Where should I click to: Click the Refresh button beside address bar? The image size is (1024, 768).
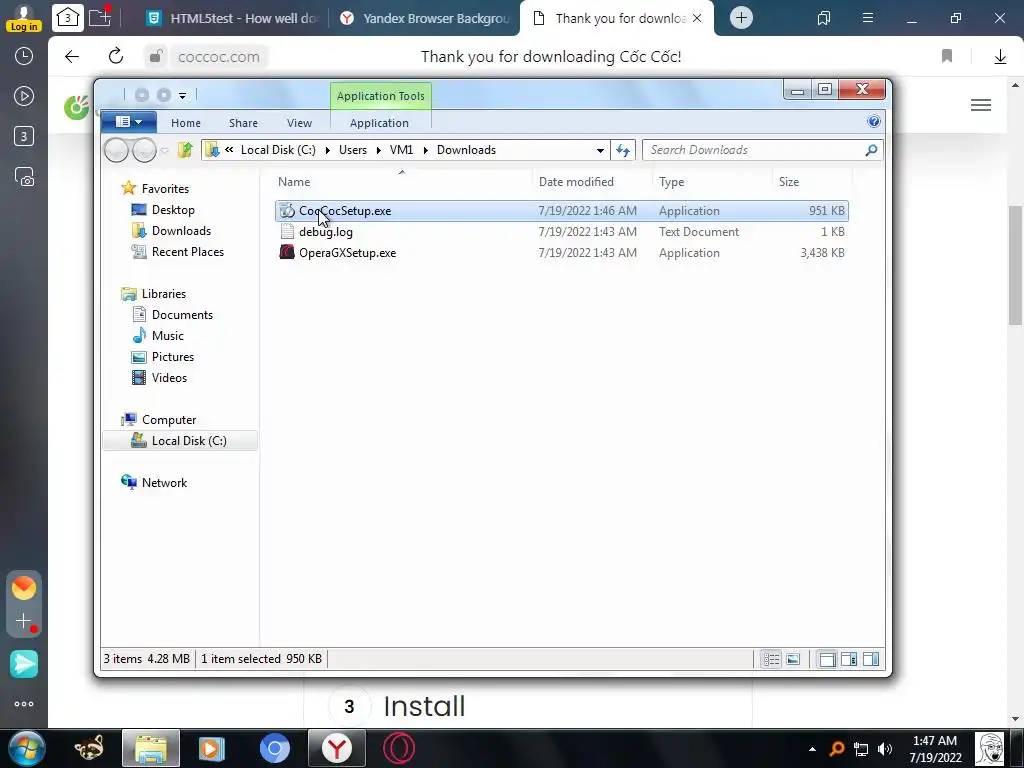(x=623, y=151)
